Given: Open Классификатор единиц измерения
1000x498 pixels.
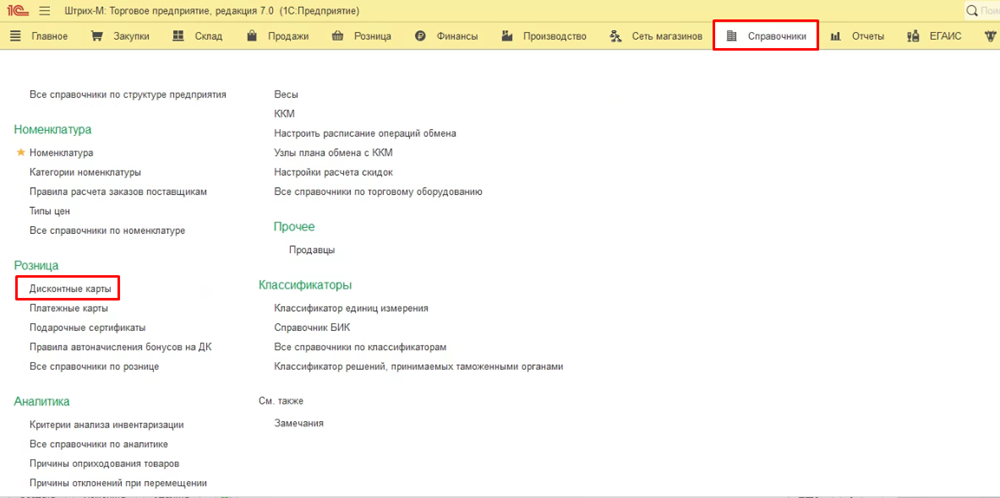Looking at the screenshot, I should coord(351,308).
